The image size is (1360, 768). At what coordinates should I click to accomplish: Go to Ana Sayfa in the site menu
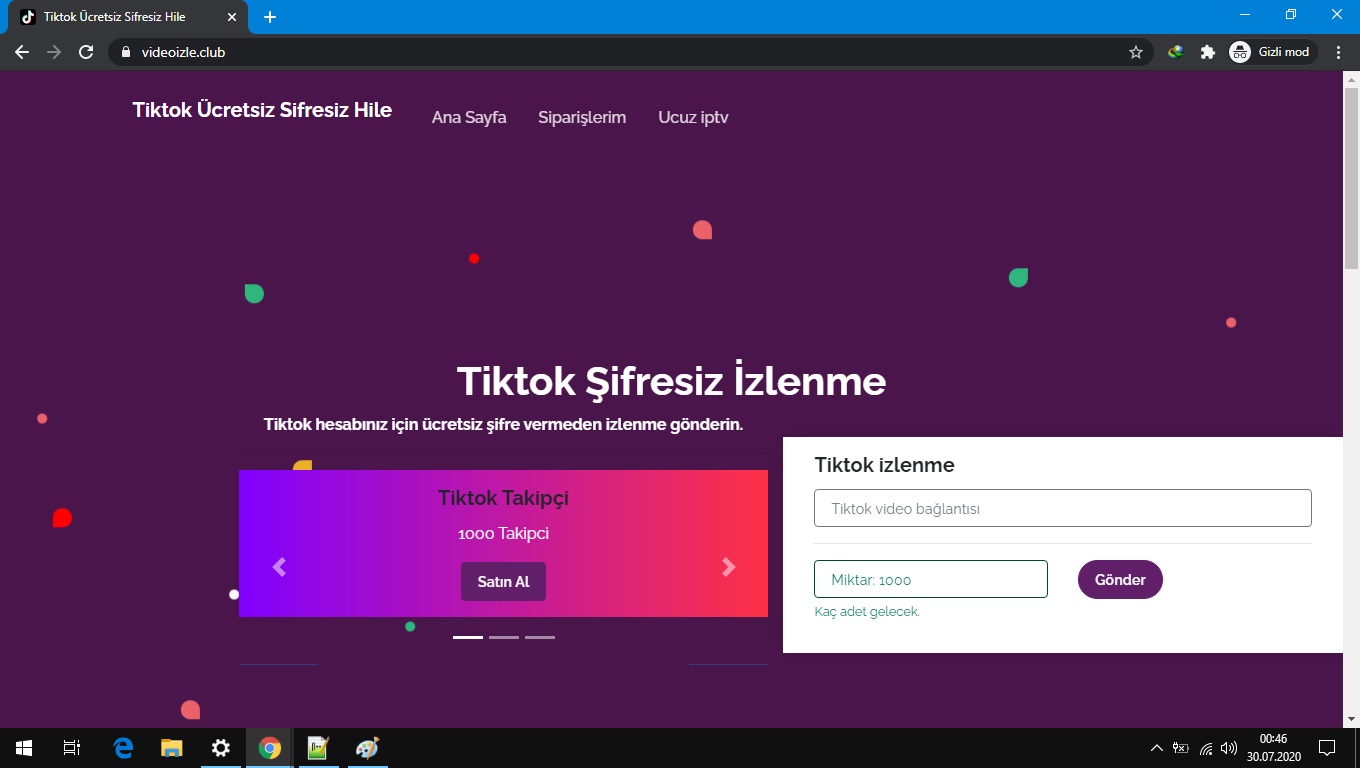pyautogui.click(x=469, y=117)
